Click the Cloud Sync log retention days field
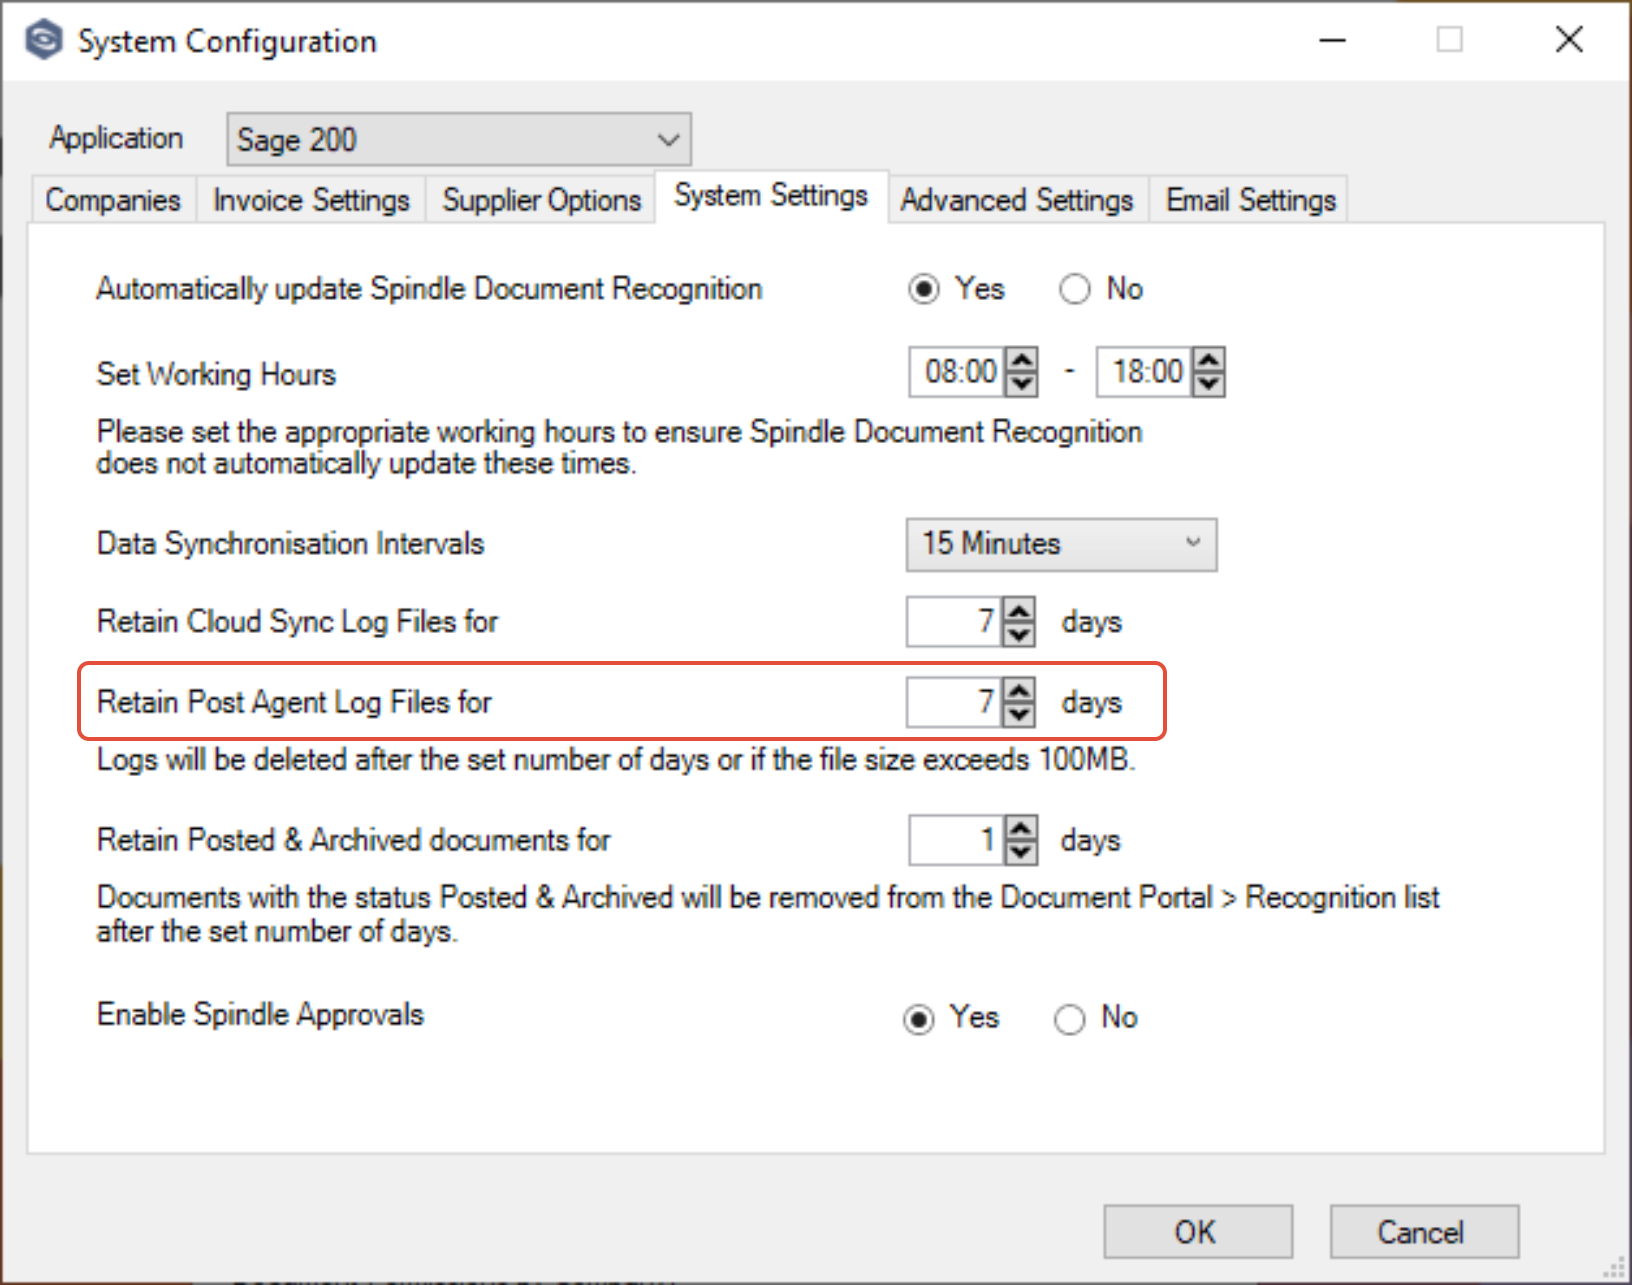The image size is (1632, 1285). [954, 622]
